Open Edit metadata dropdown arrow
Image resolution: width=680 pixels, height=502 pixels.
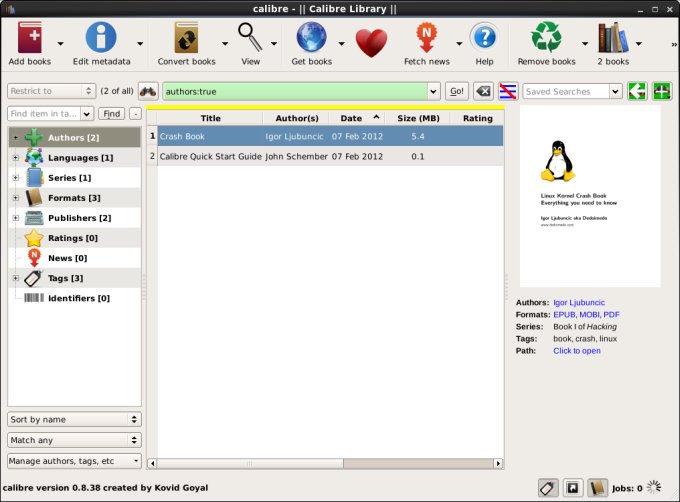(x=140, y=43)
